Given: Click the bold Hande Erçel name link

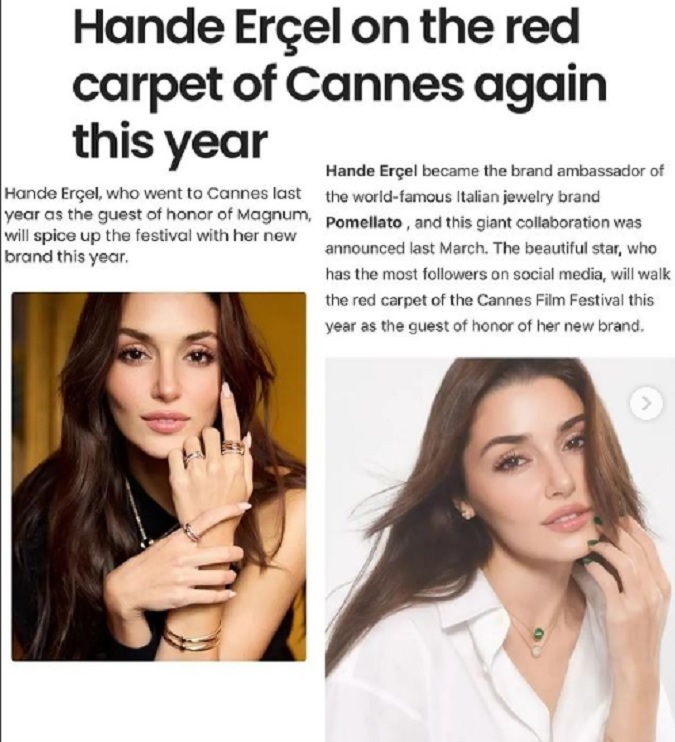Looking at the screenshot, I should [372, 171].
